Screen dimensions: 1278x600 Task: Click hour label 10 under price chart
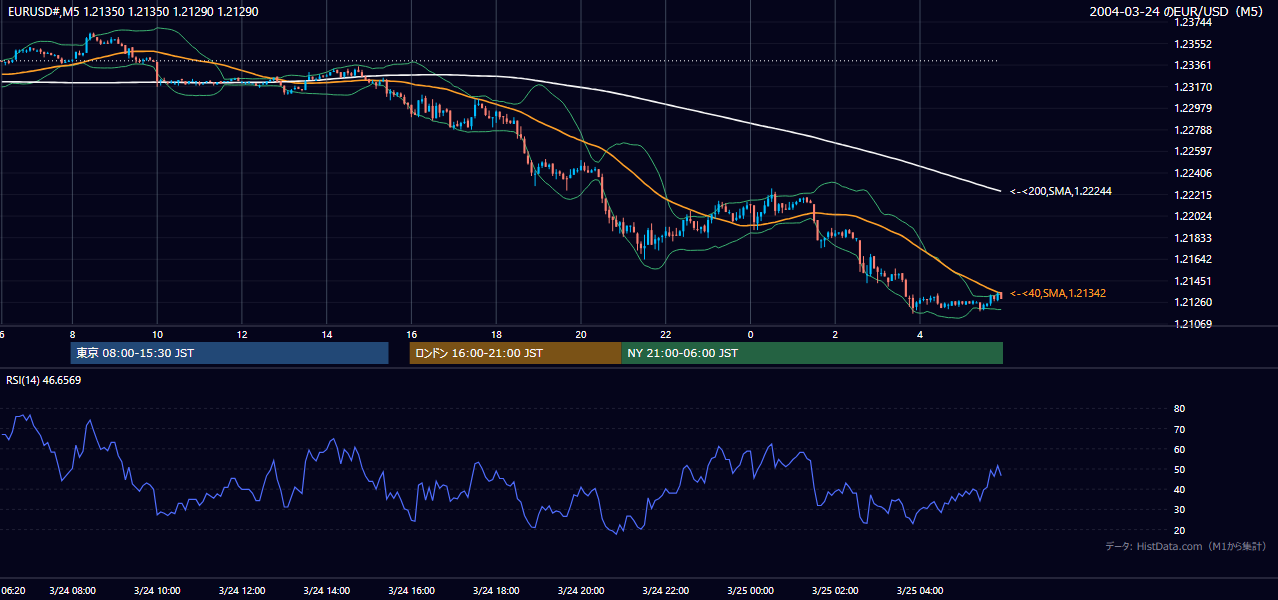157,334
